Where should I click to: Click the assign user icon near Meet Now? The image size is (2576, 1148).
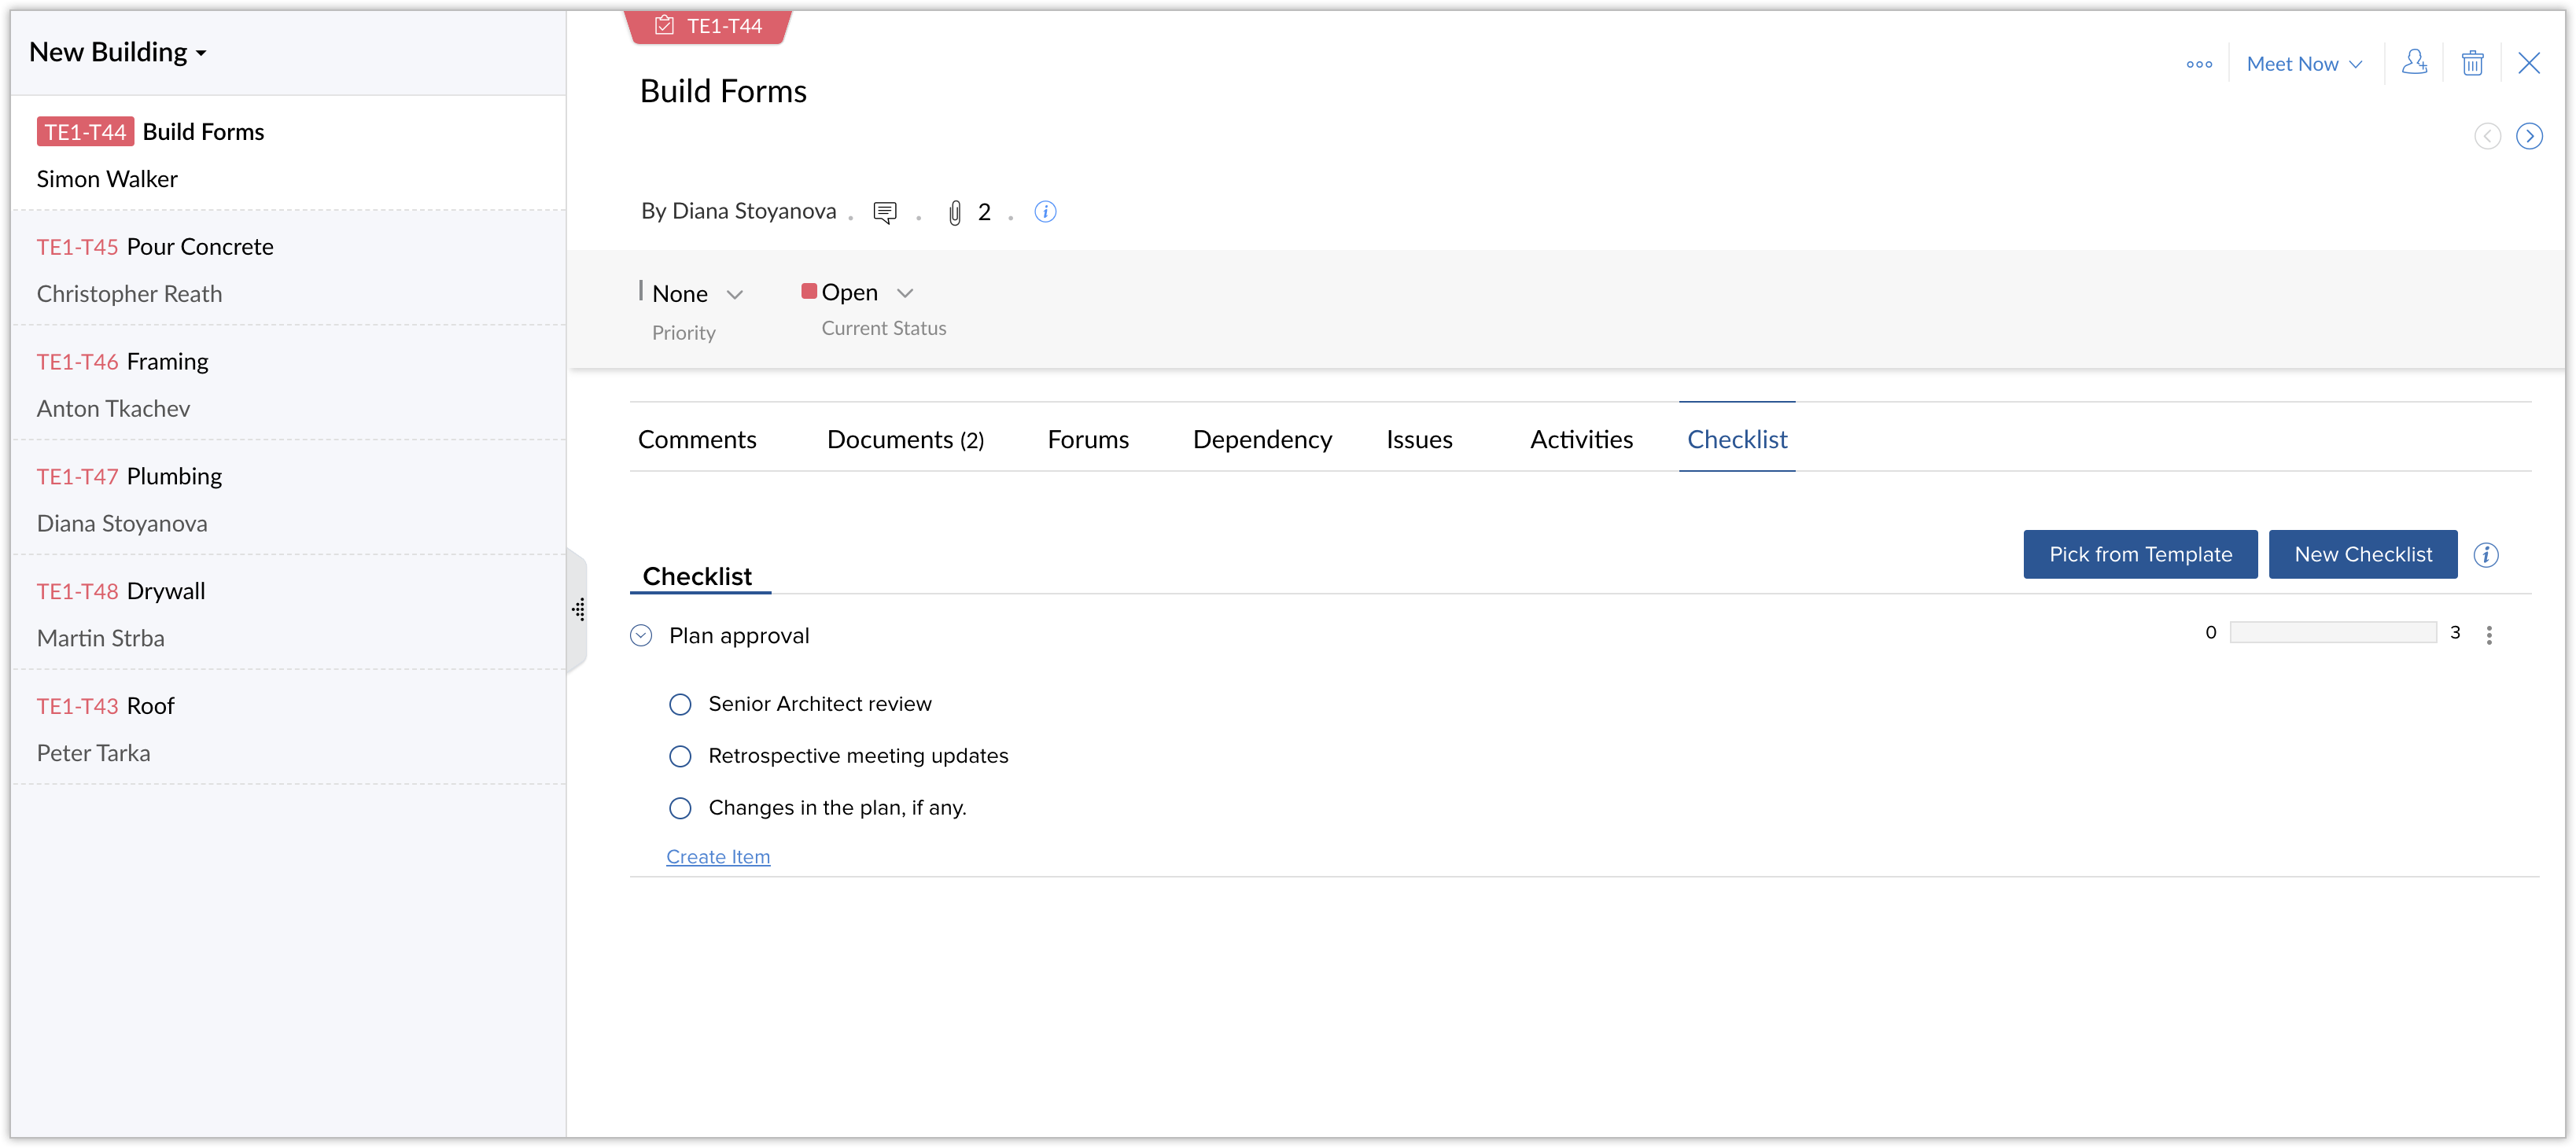pos(2415,62)
